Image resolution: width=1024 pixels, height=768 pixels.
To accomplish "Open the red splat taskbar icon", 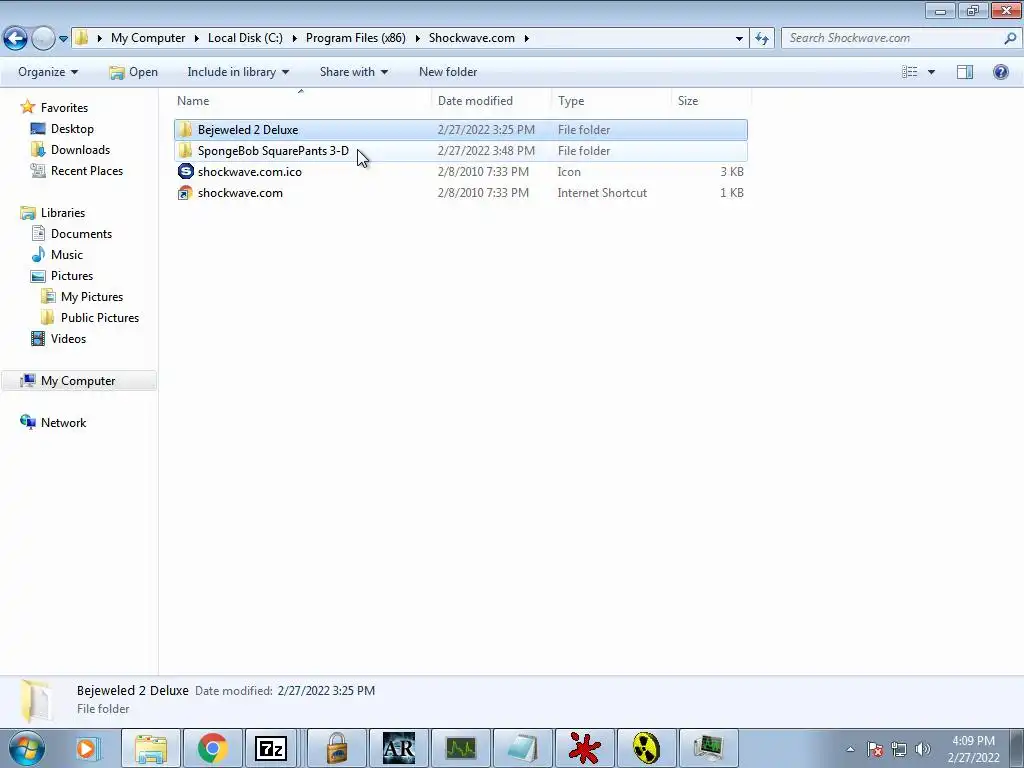I will pos(584,748).
